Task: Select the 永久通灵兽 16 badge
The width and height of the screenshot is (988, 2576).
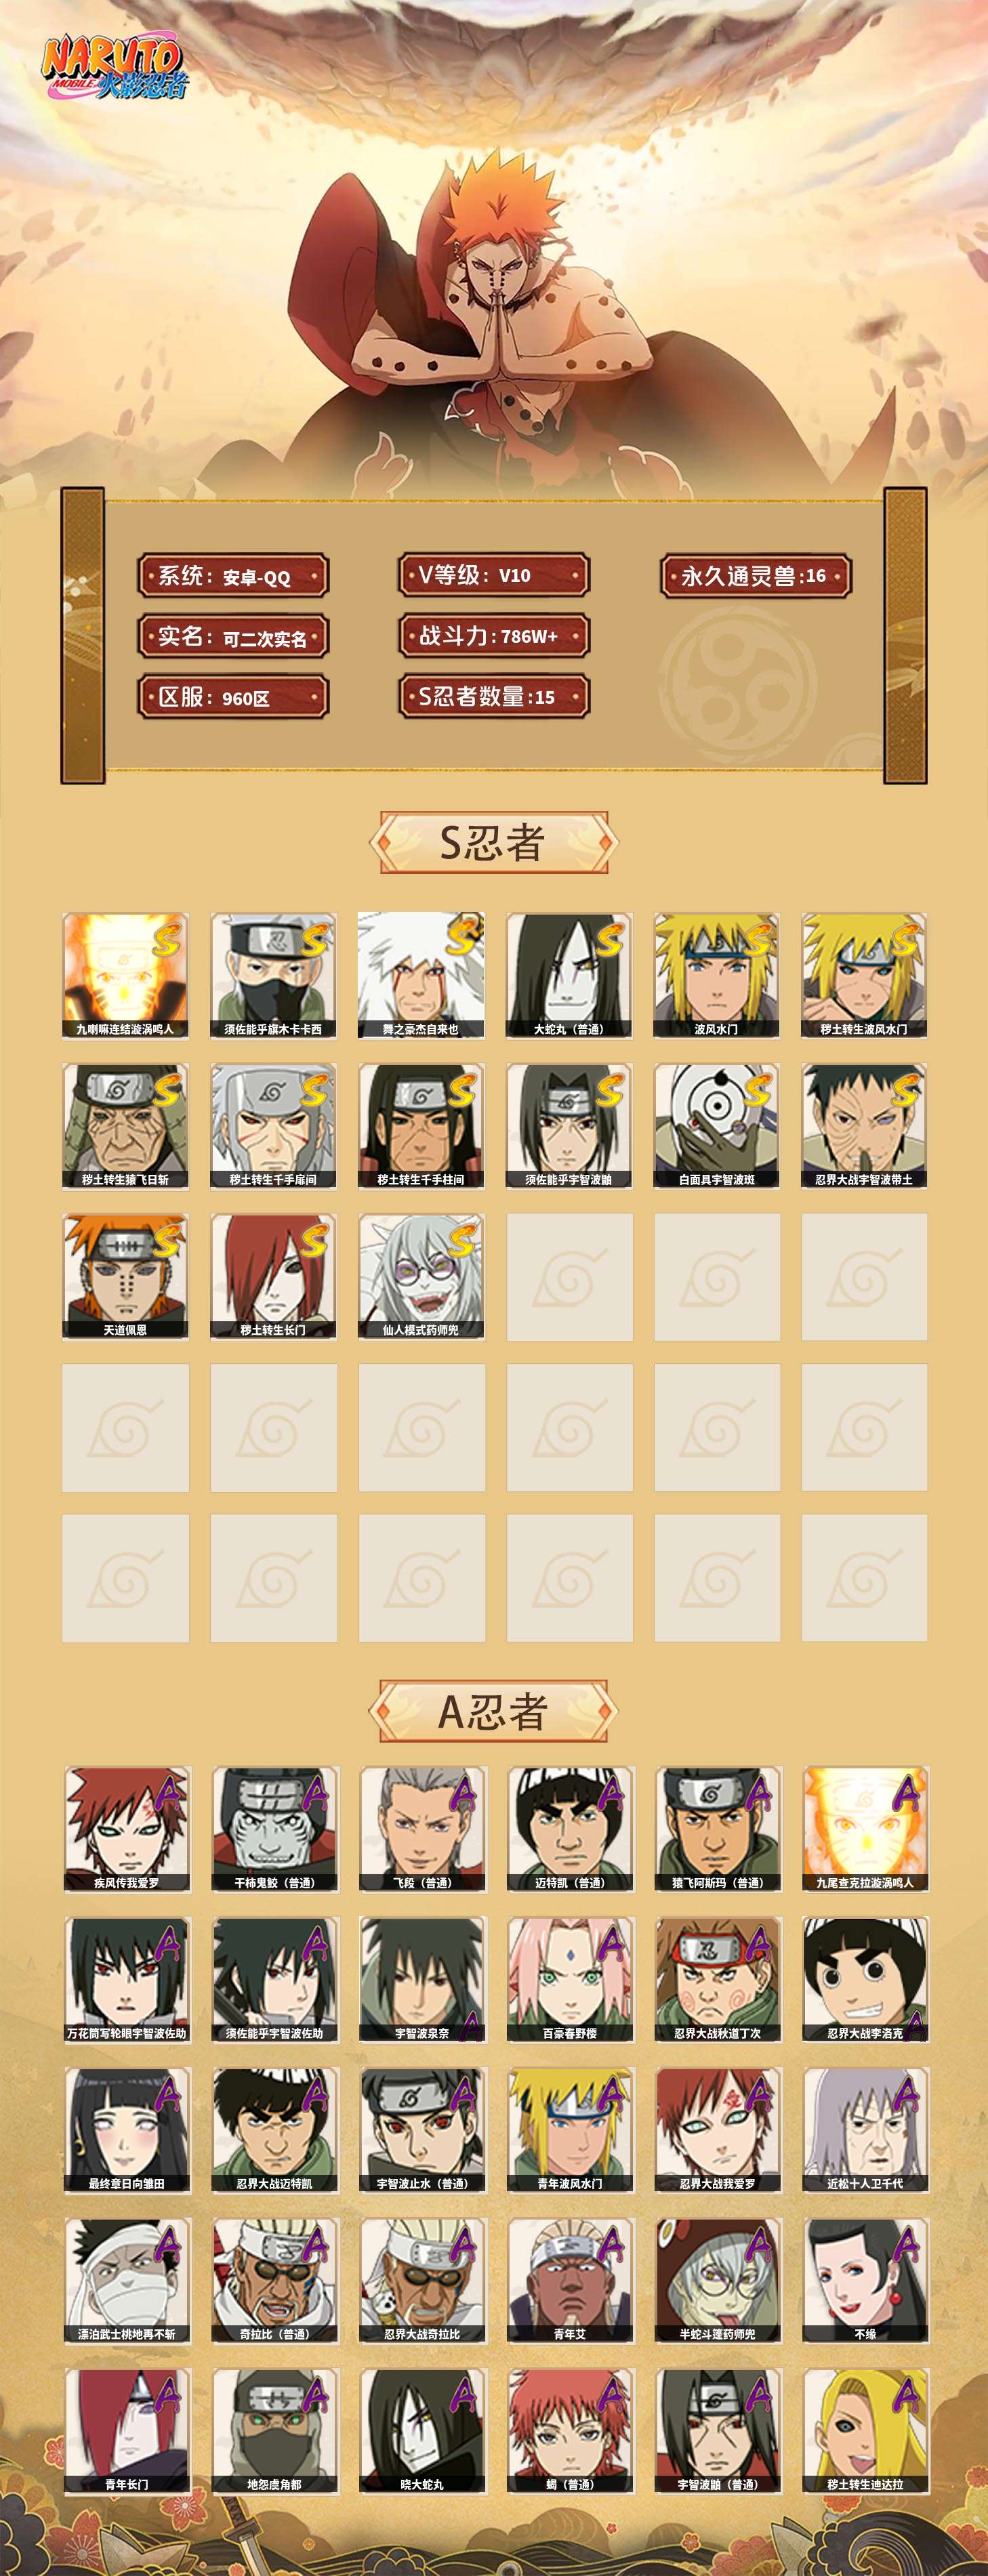Action: point(756,576)
